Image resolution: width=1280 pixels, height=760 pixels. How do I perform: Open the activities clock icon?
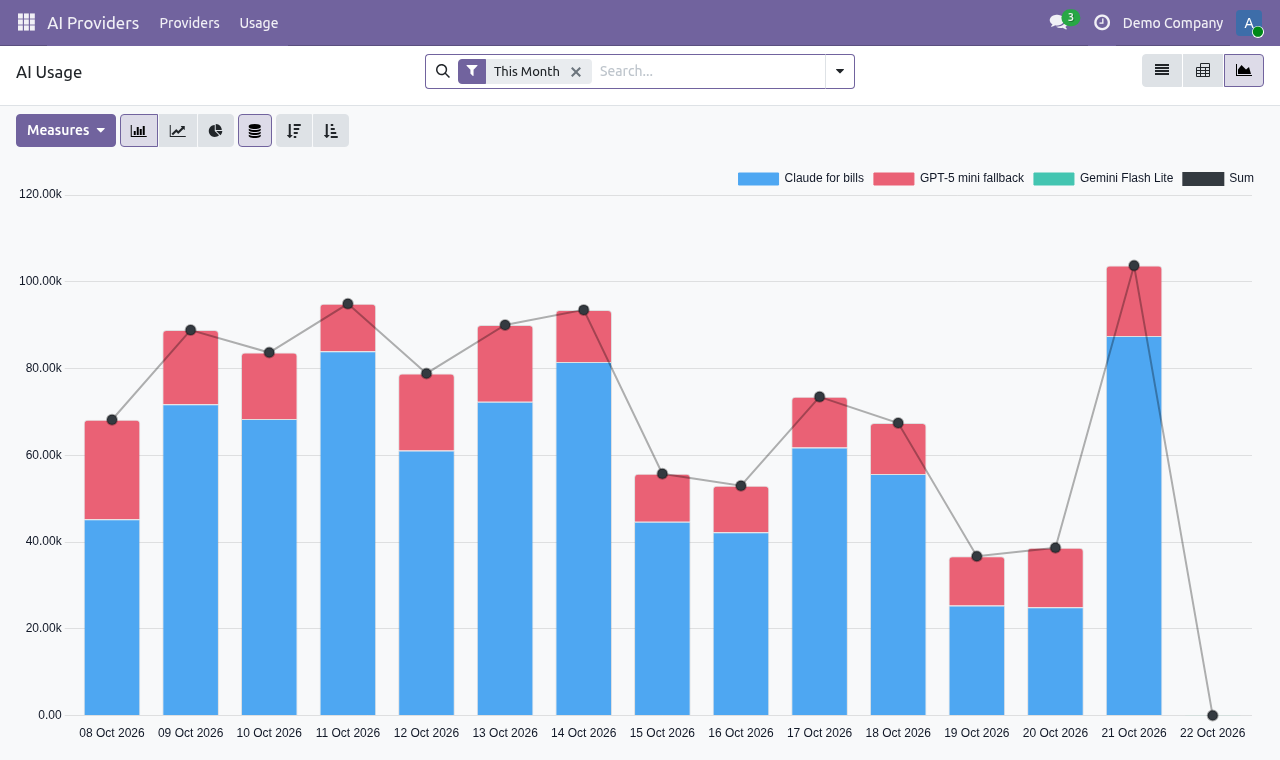[x=1102, y=22]
